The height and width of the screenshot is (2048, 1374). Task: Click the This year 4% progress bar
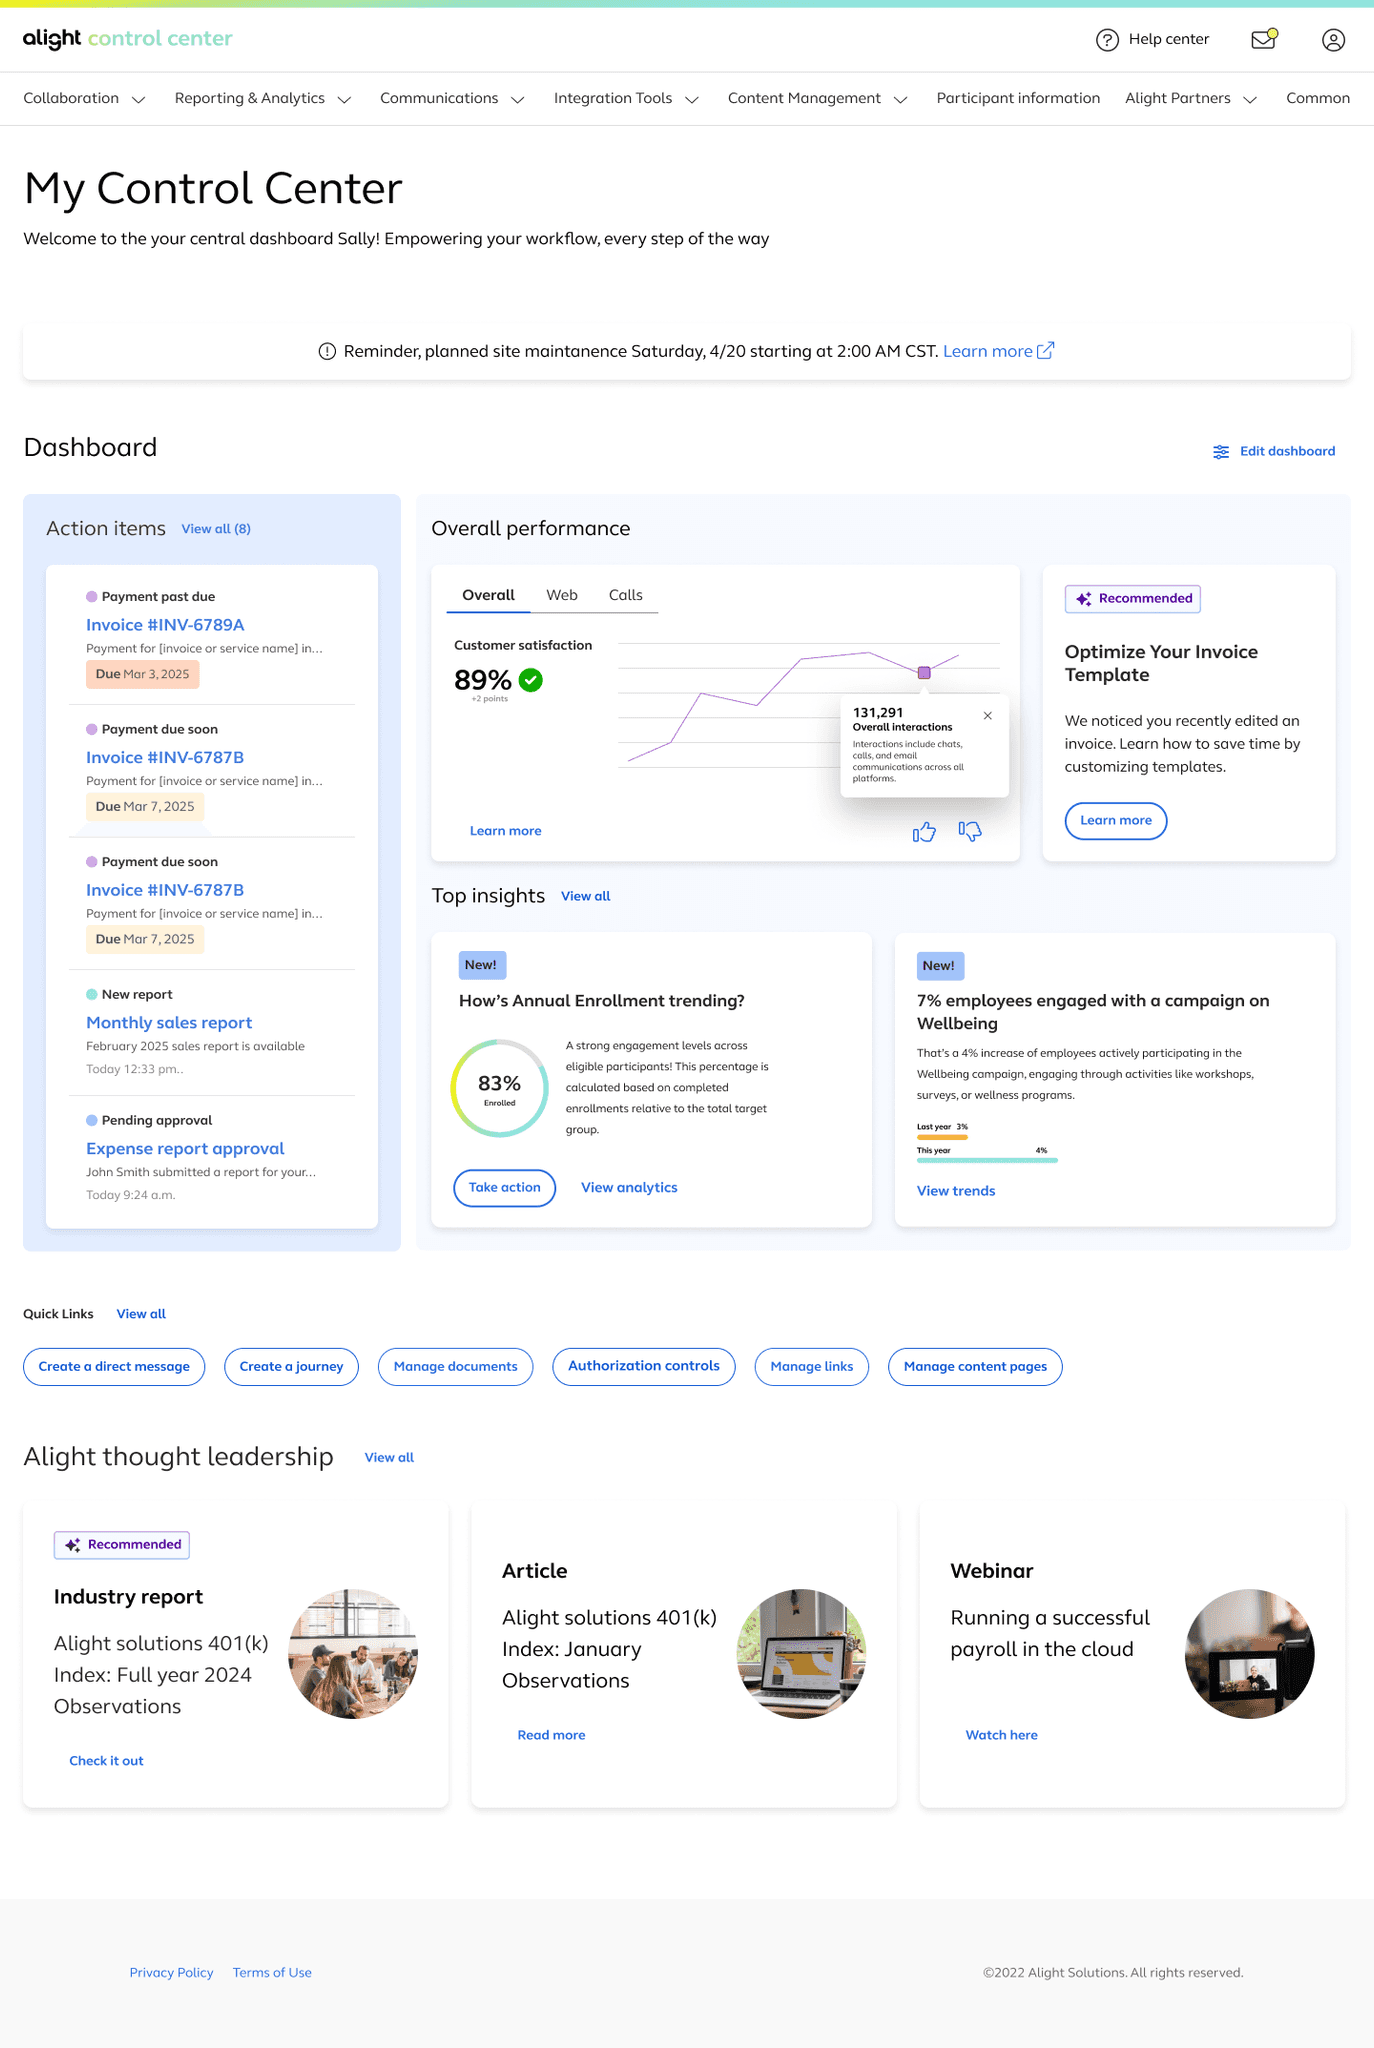(987, 1160)
